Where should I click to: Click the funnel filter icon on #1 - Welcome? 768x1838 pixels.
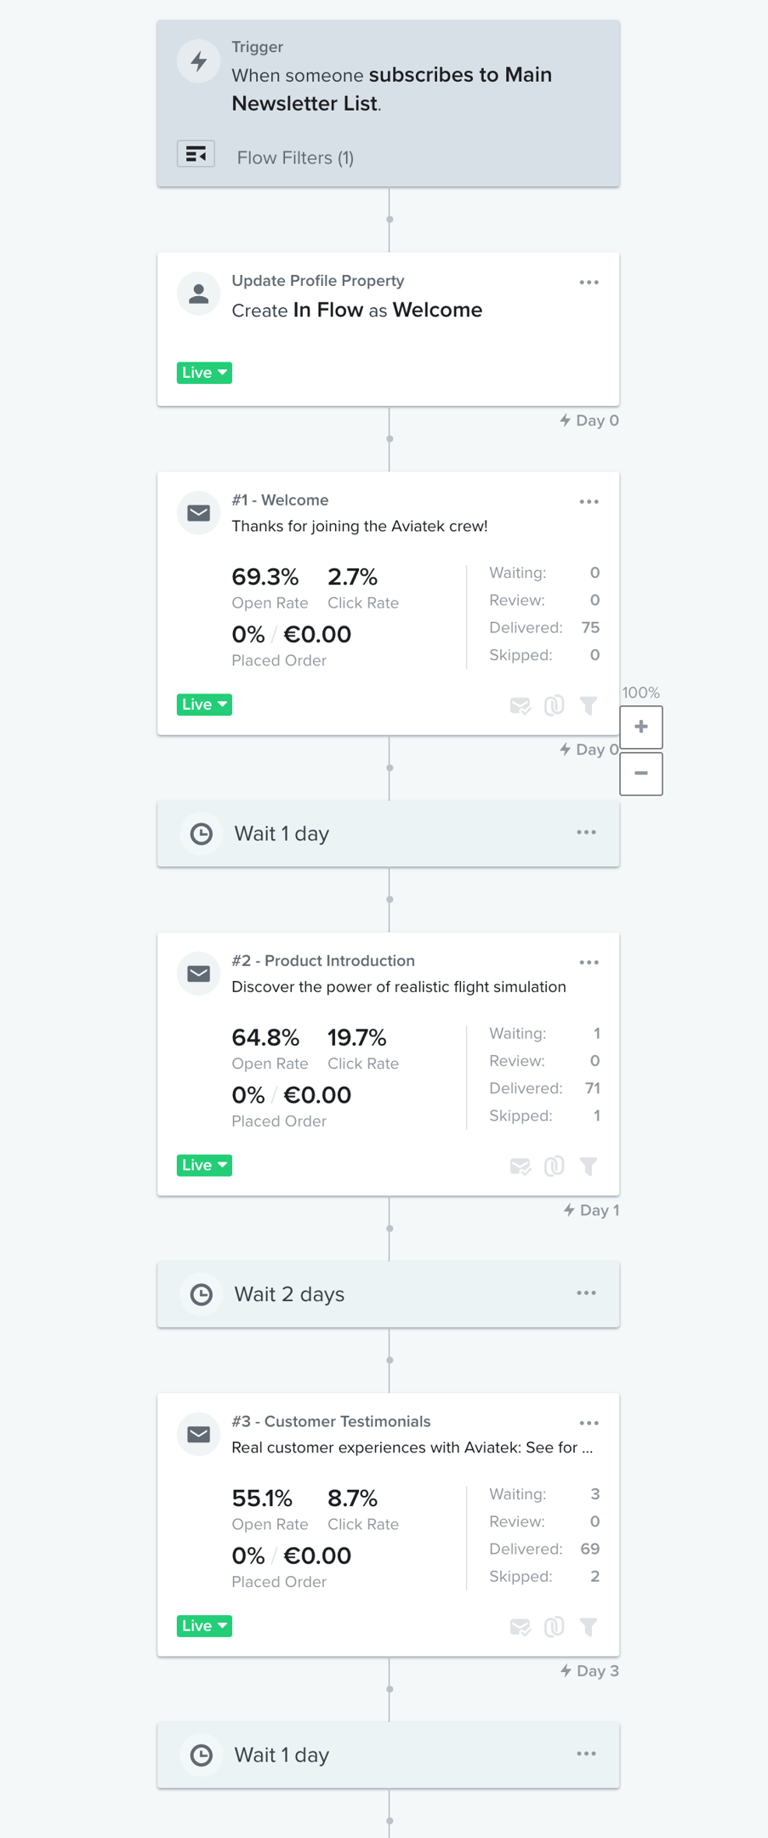pyautogui.click(x=589, y=706)
